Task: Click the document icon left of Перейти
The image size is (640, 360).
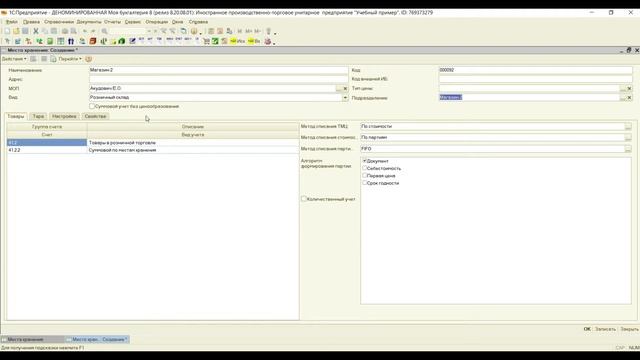Action: pos(53,59)
